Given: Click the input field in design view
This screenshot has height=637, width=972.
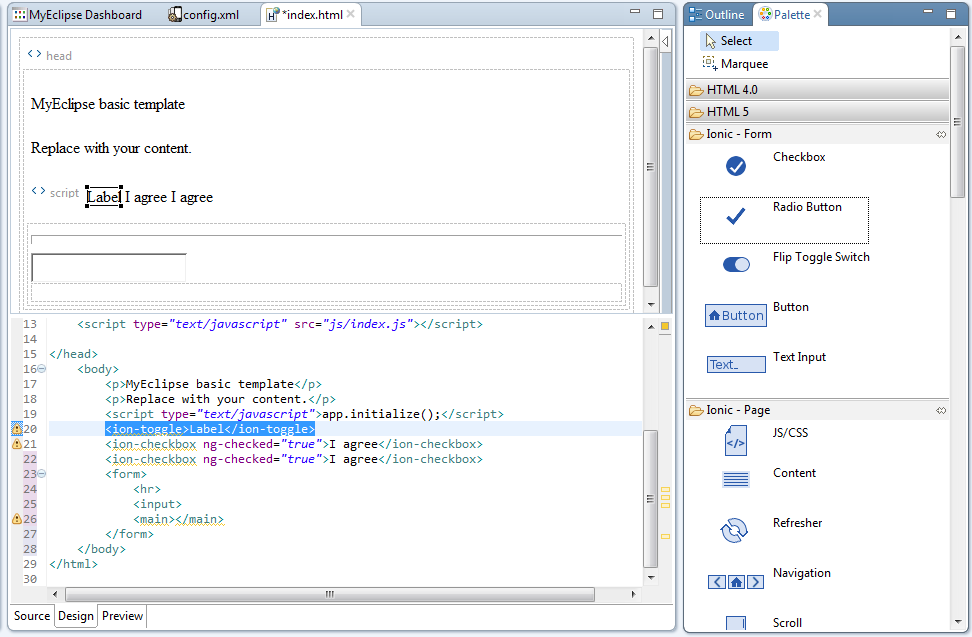Looking at the screenshot, I should 109,268.
